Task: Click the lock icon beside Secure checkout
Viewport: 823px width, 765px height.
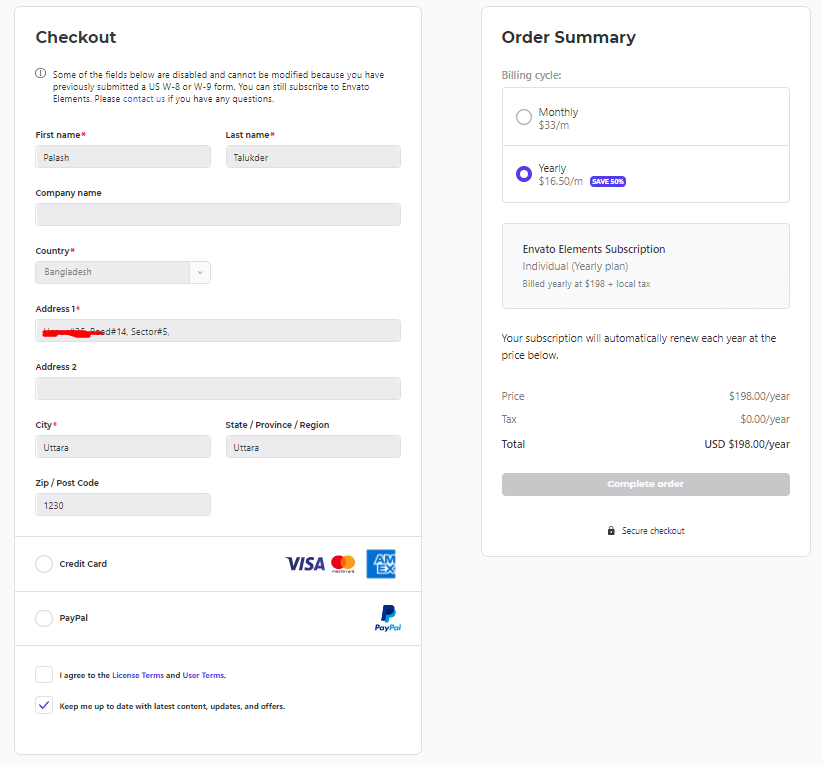Action: point(610,531)
